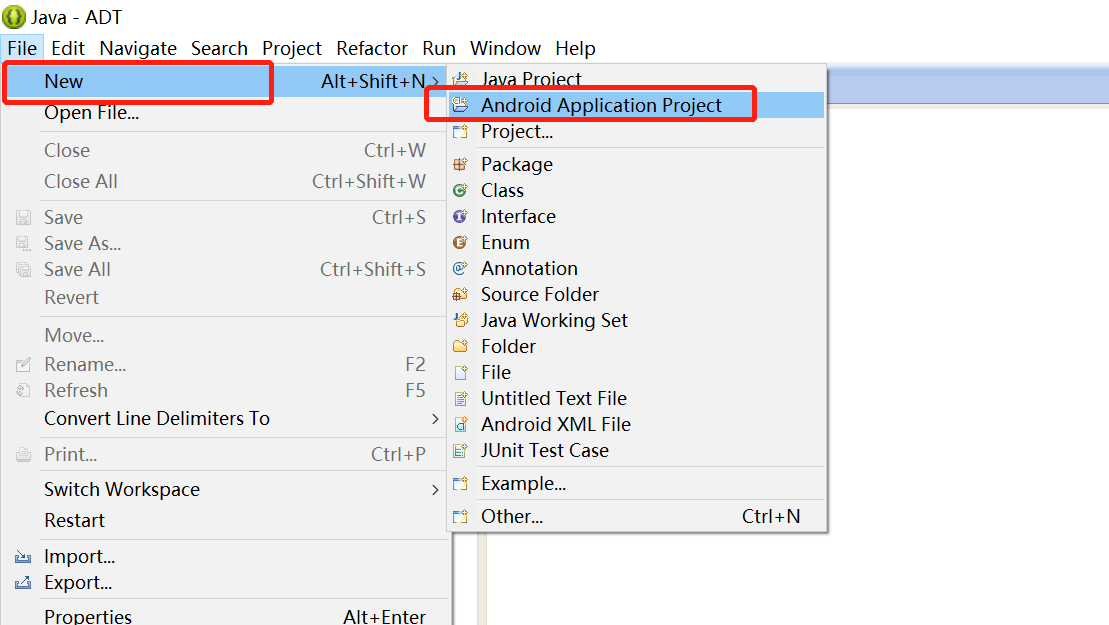Click the green Class icon
The height and width of the screenshot is (625, 1109).
(460, 190)
